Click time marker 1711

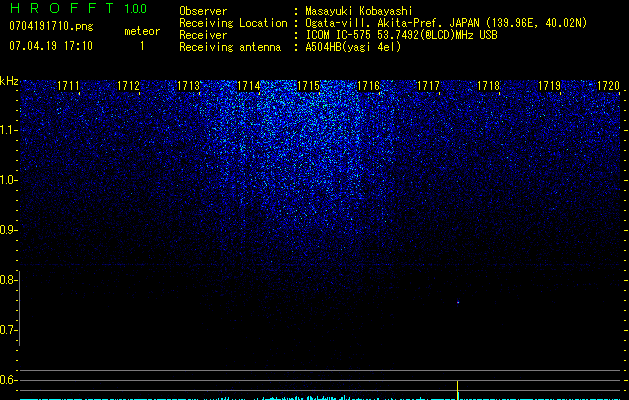tap(68, 86)
